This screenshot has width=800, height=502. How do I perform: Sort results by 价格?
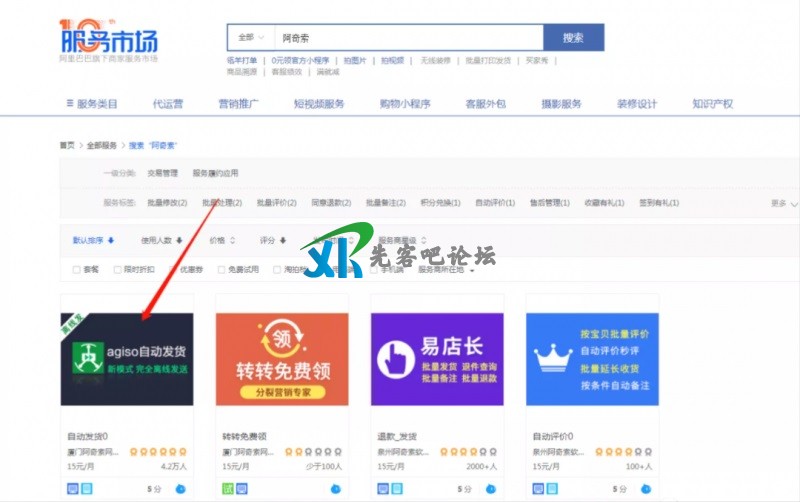click(x=222, y=240)
